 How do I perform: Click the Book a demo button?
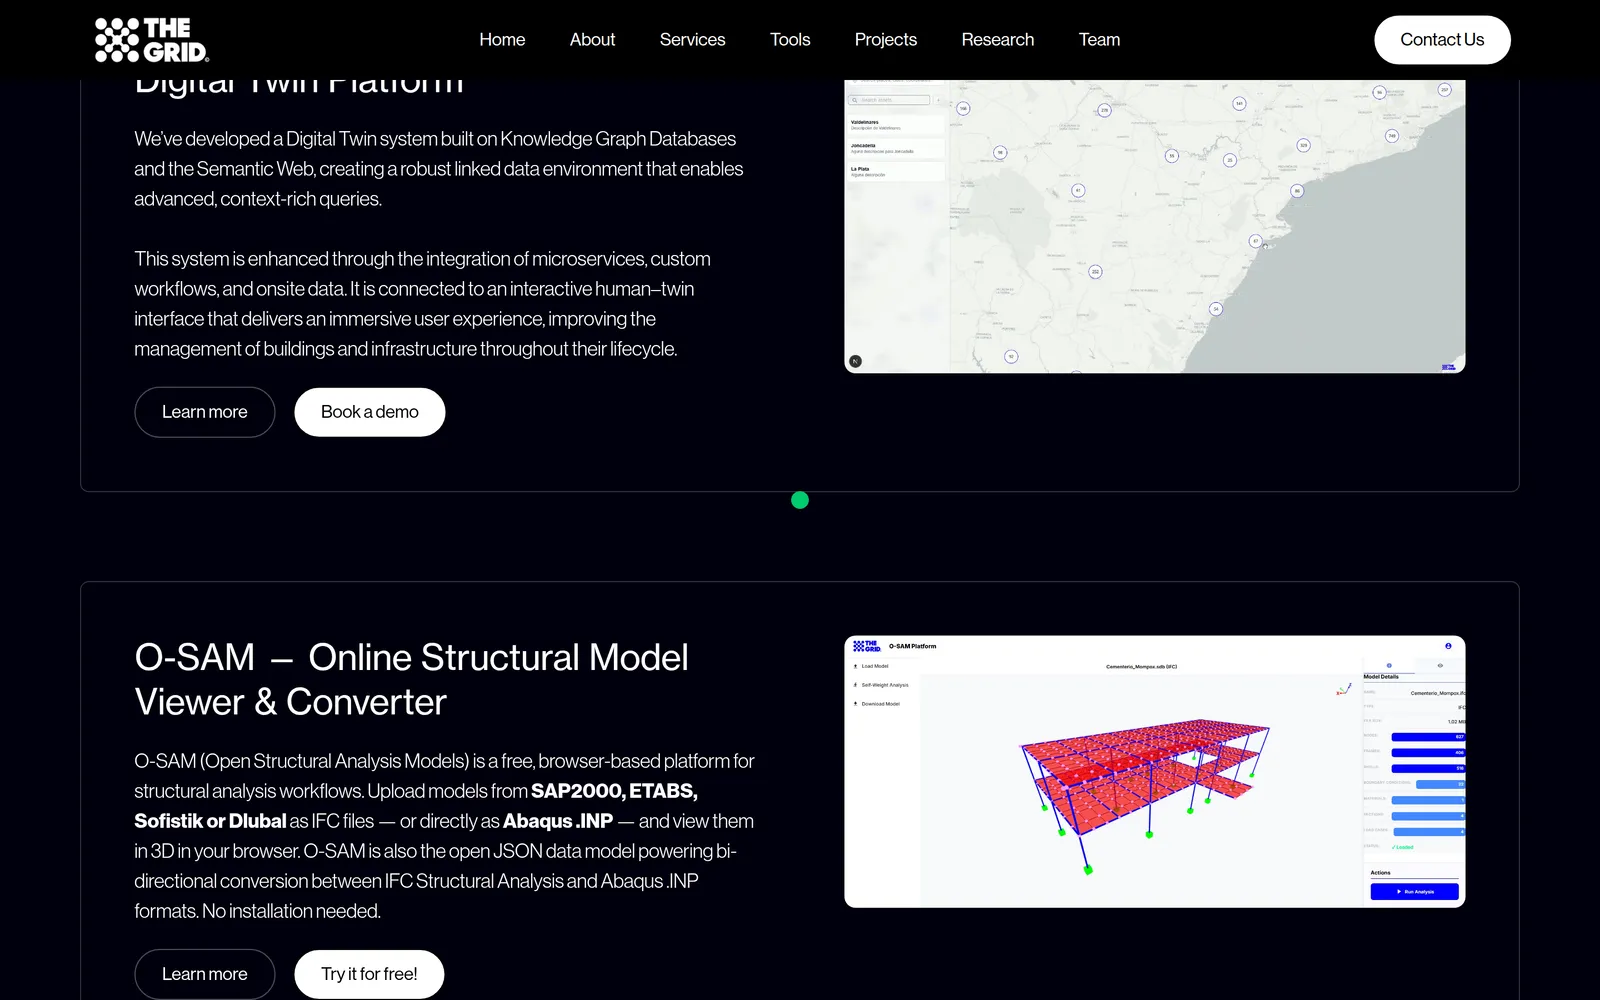tap(370, 412)
